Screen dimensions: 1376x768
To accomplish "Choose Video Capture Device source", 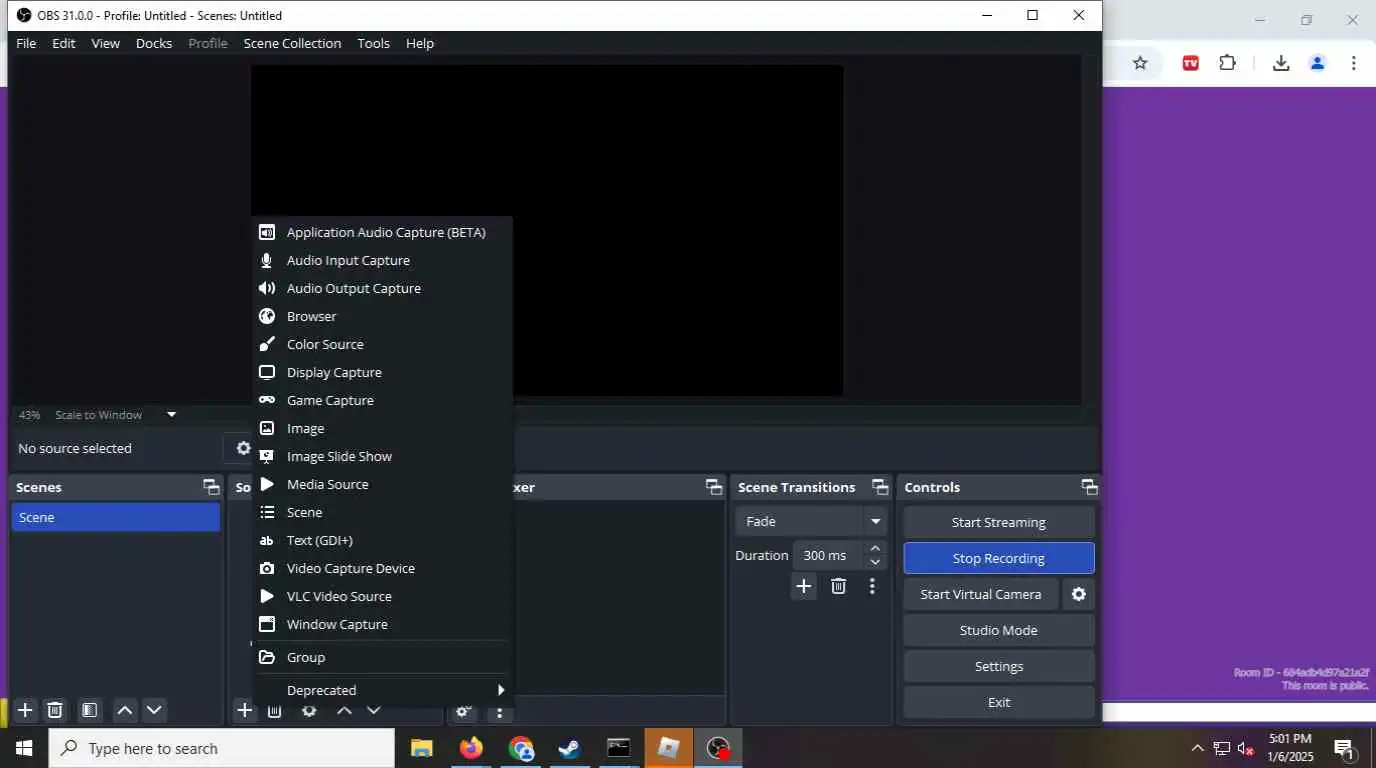I will (382, 568).
